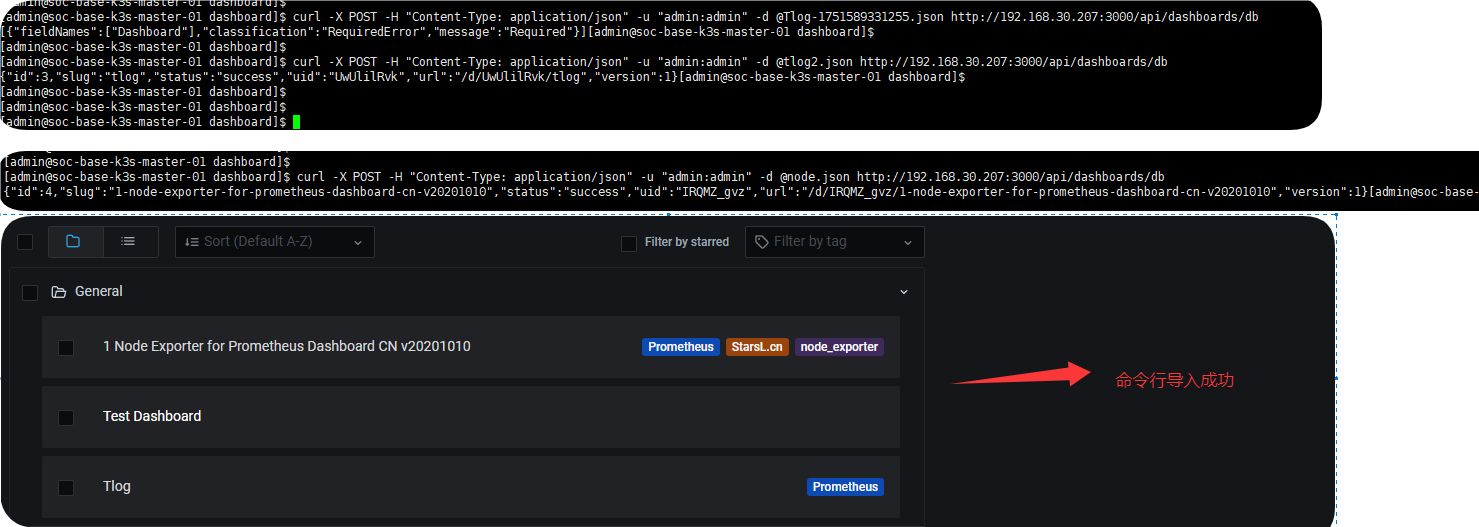Open the Tlog dashboard
1479x527 pixels.
point(117,486)
